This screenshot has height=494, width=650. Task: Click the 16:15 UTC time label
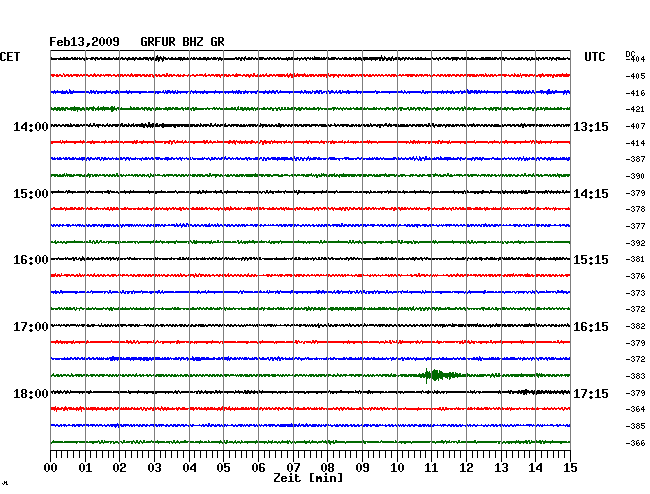coord(591,327)
